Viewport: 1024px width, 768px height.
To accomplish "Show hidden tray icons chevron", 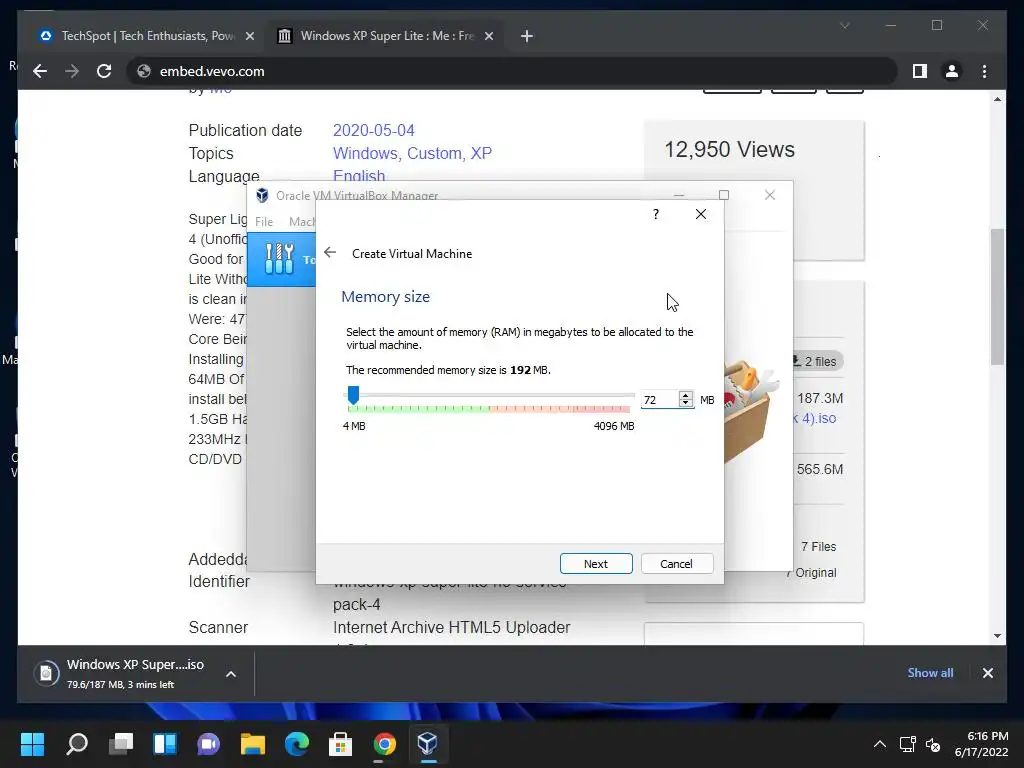I will [x=880, y=744].
